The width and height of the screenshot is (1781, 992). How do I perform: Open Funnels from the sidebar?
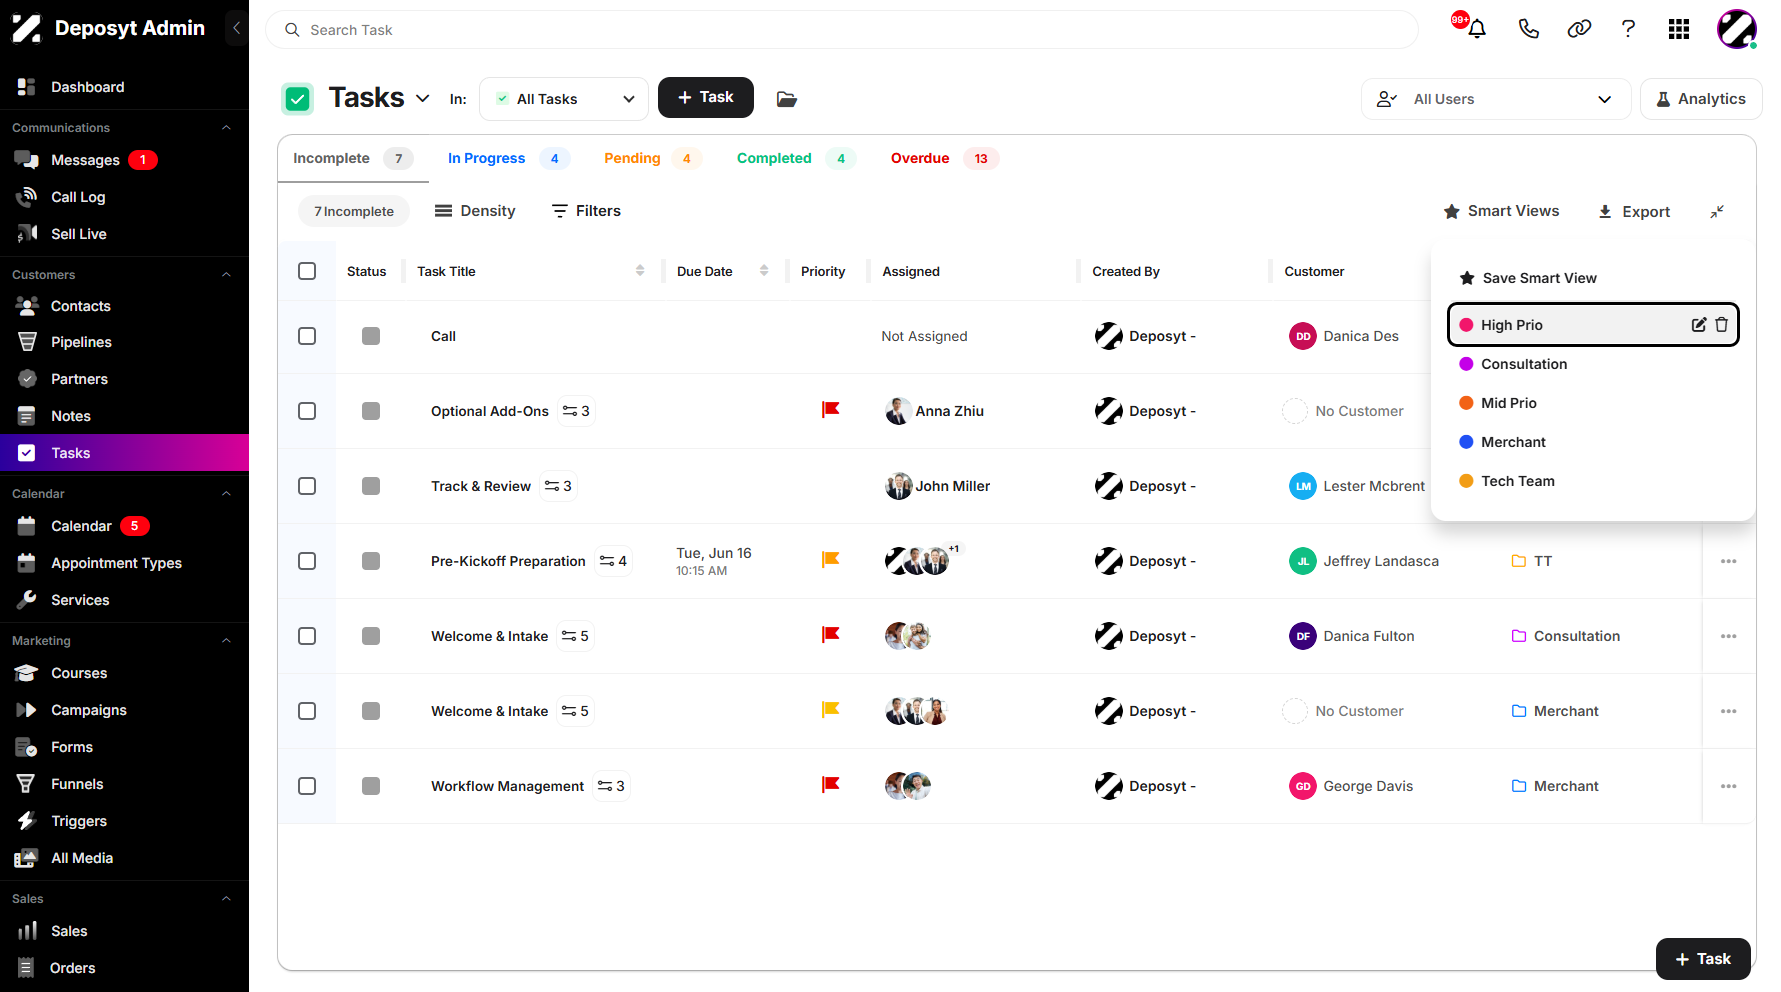77,784
